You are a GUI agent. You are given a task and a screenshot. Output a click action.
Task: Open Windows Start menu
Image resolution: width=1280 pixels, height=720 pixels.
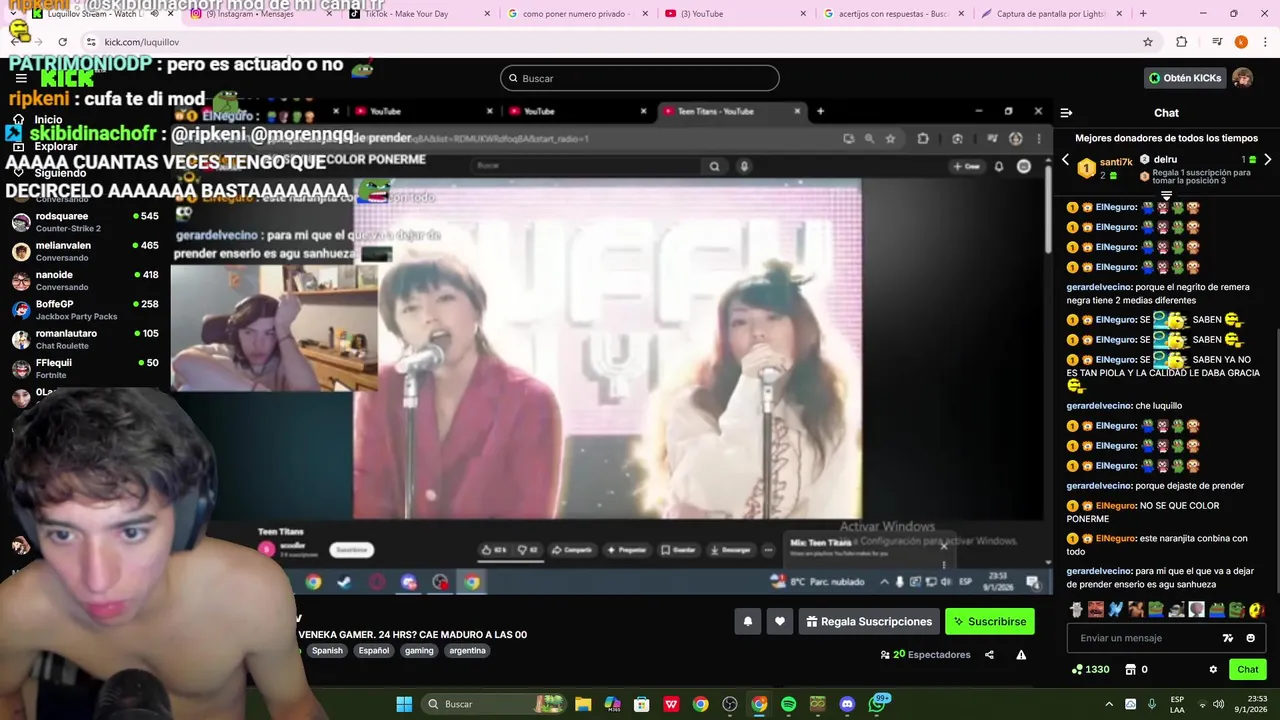404,704
